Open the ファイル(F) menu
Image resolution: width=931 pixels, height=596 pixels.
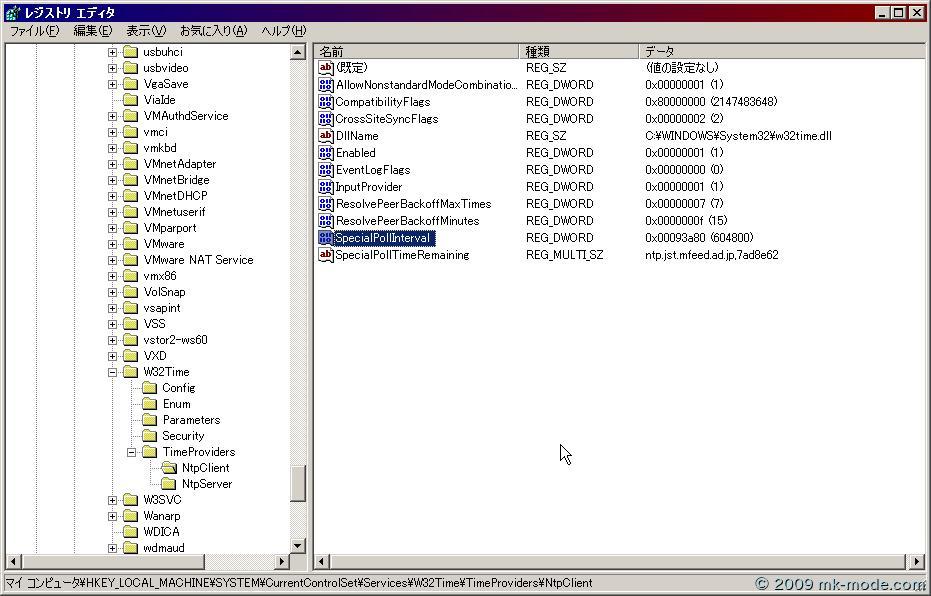coord(34,31)
